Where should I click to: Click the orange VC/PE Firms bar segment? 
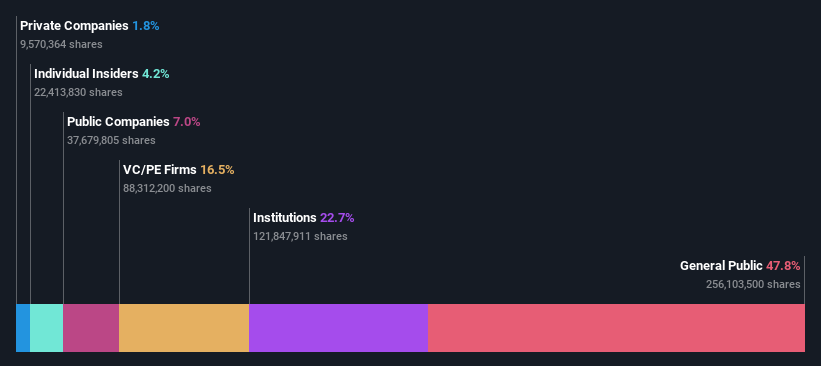click(x=184, y=328)
